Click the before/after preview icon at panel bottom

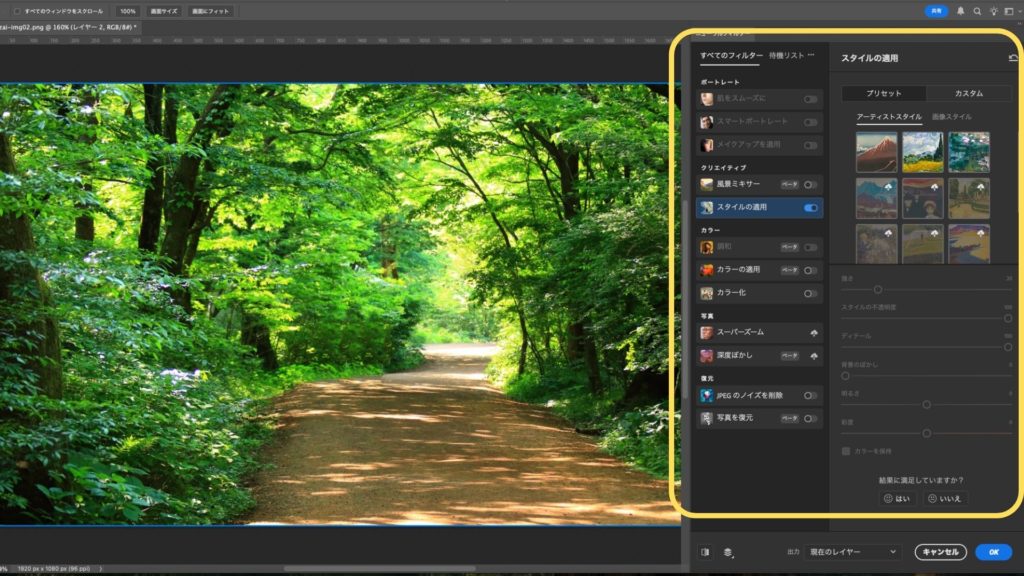point(706,552)
